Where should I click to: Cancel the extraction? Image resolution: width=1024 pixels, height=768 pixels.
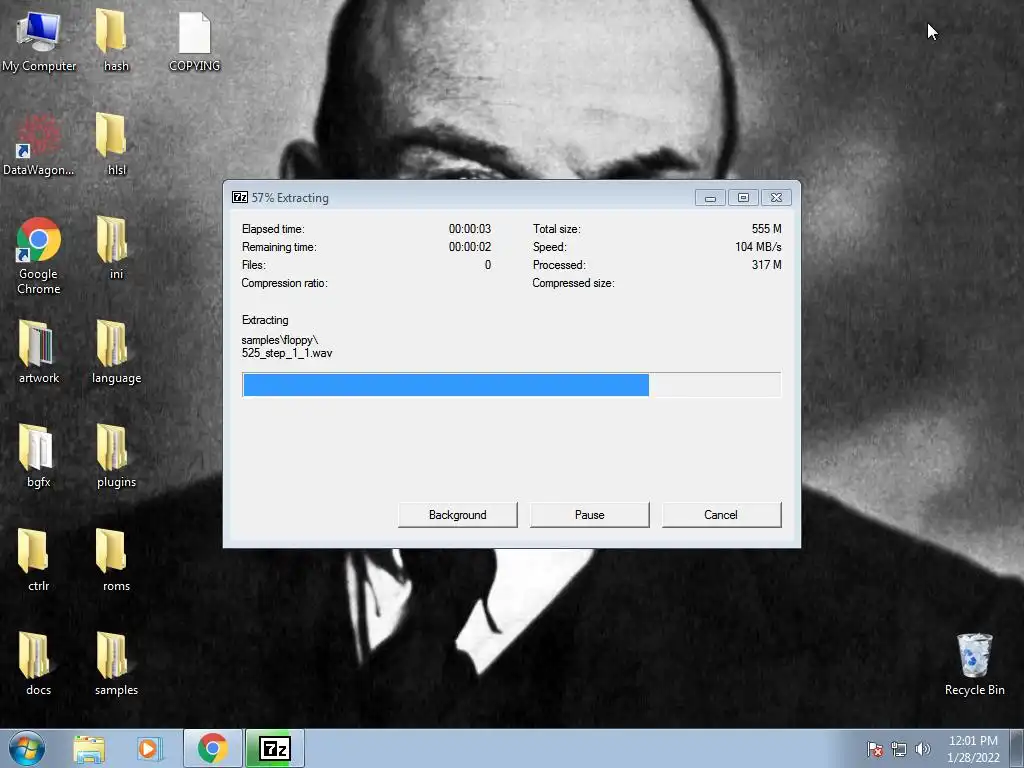[x=721, y=515]
